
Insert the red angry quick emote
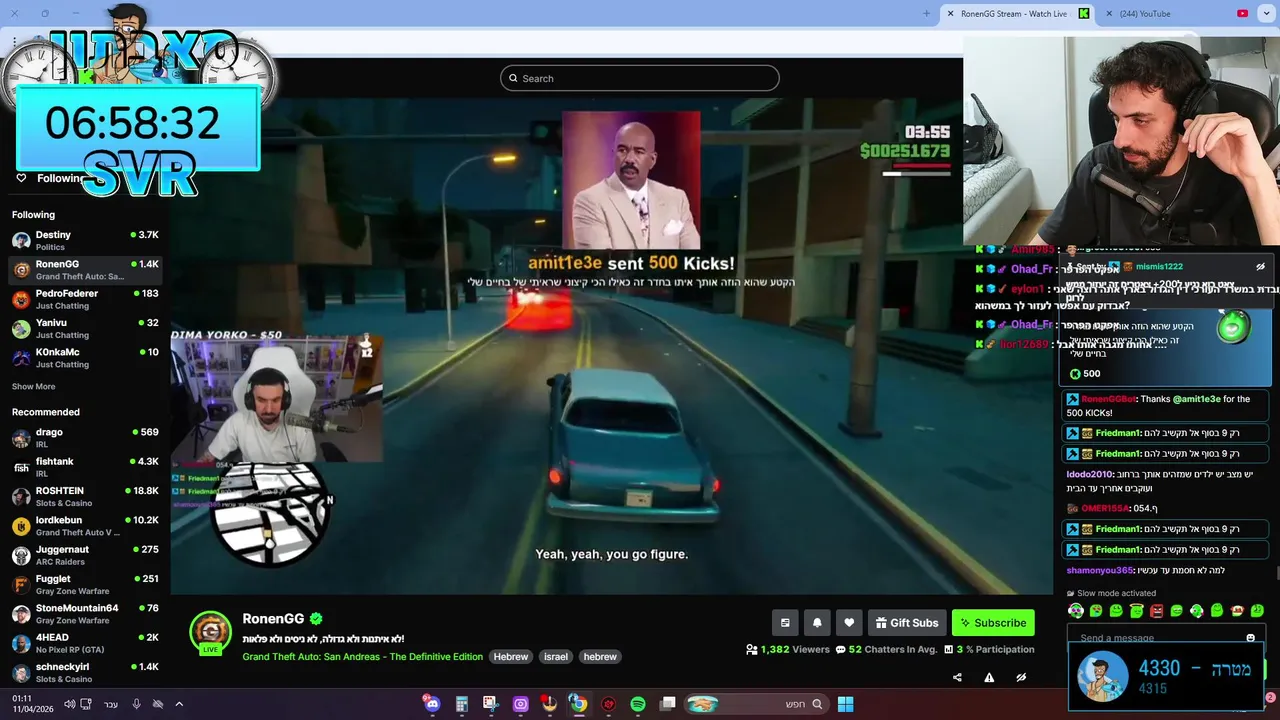1156,610
